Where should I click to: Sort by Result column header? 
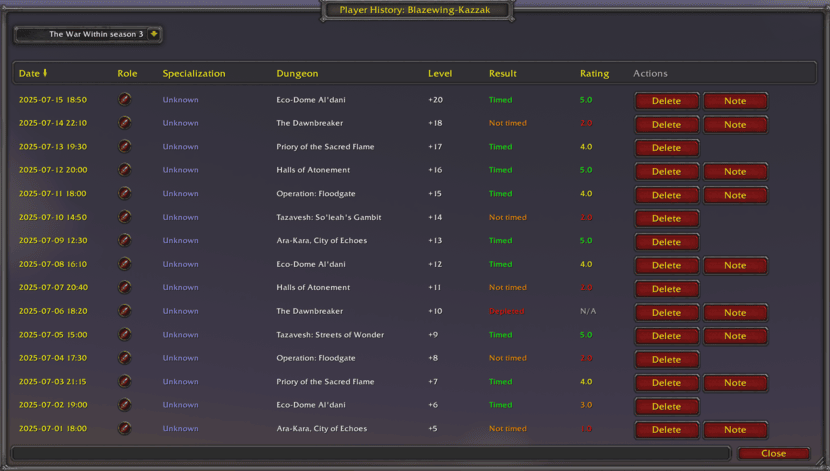pyautogui.click(x=502, y=74)
